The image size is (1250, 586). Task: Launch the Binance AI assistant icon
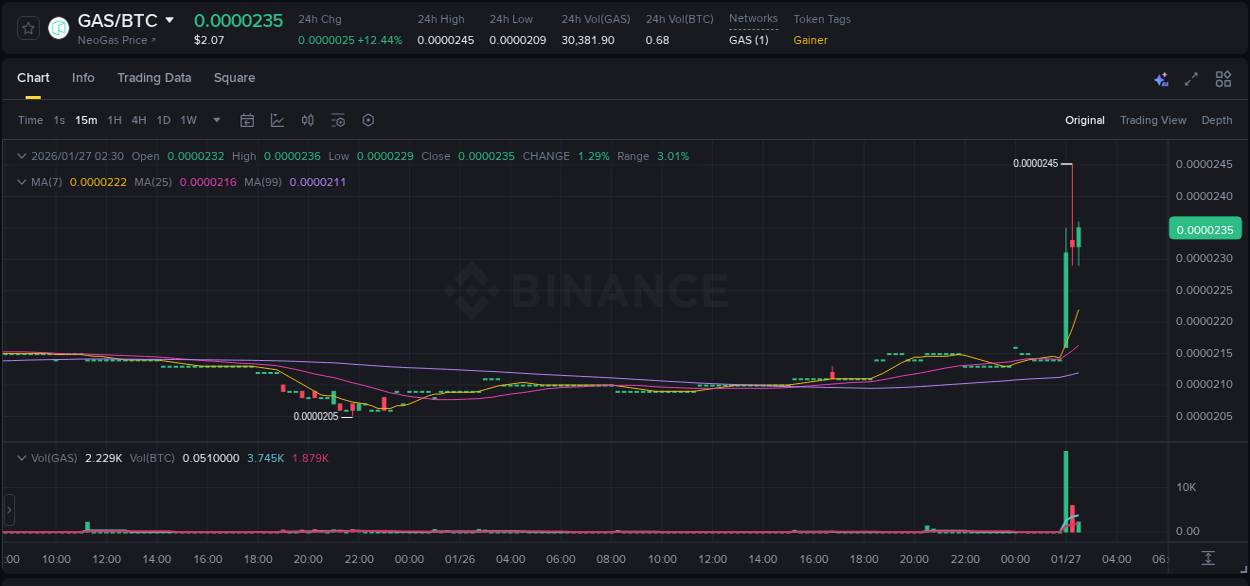(x=1161, y=78)
